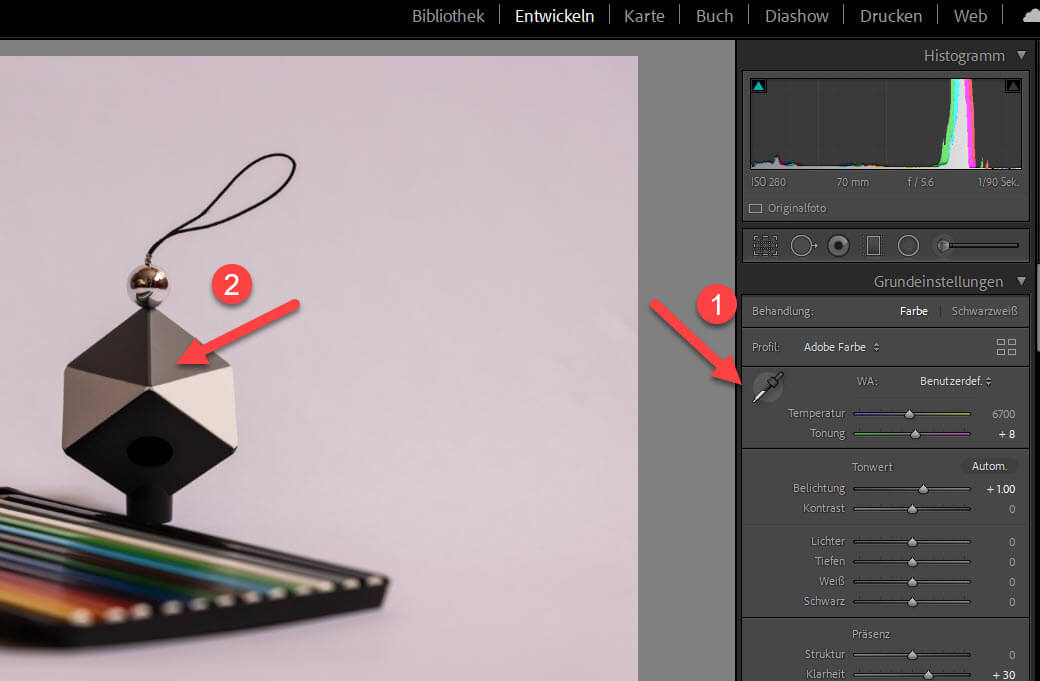Viewport: 1040px width, 681px height.
Task: Open the WA Benutzerdef. preset dropdown
Action: point(955,381)
